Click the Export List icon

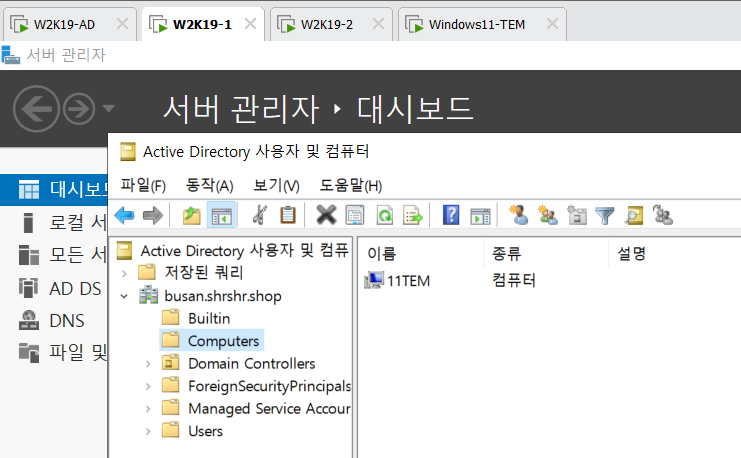point(413,216)
